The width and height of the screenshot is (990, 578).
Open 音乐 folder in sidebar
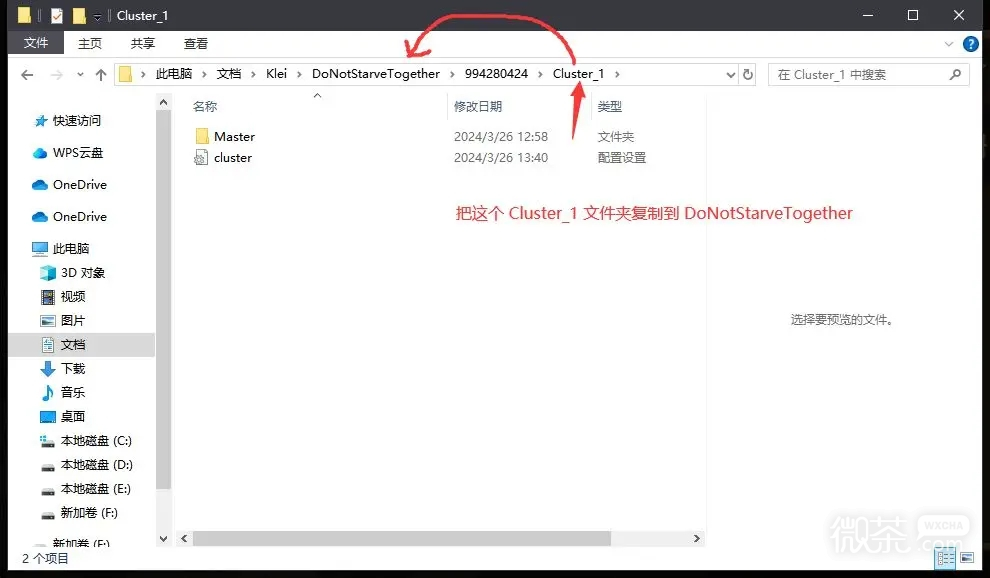[x=73, y=393]
